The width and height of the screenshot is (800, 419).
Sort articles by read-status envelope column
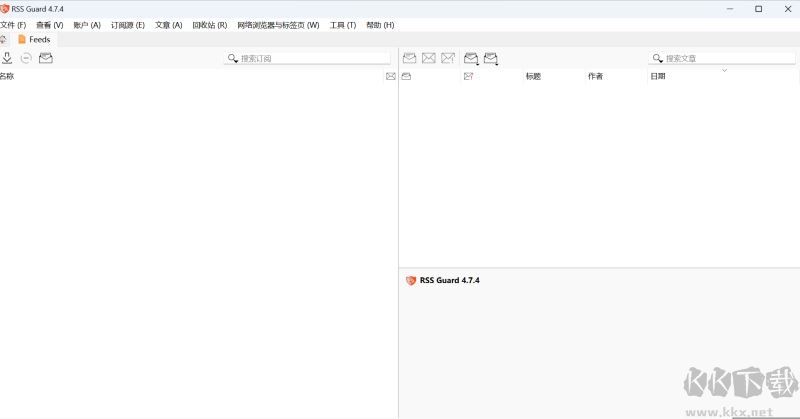point(406,76)
